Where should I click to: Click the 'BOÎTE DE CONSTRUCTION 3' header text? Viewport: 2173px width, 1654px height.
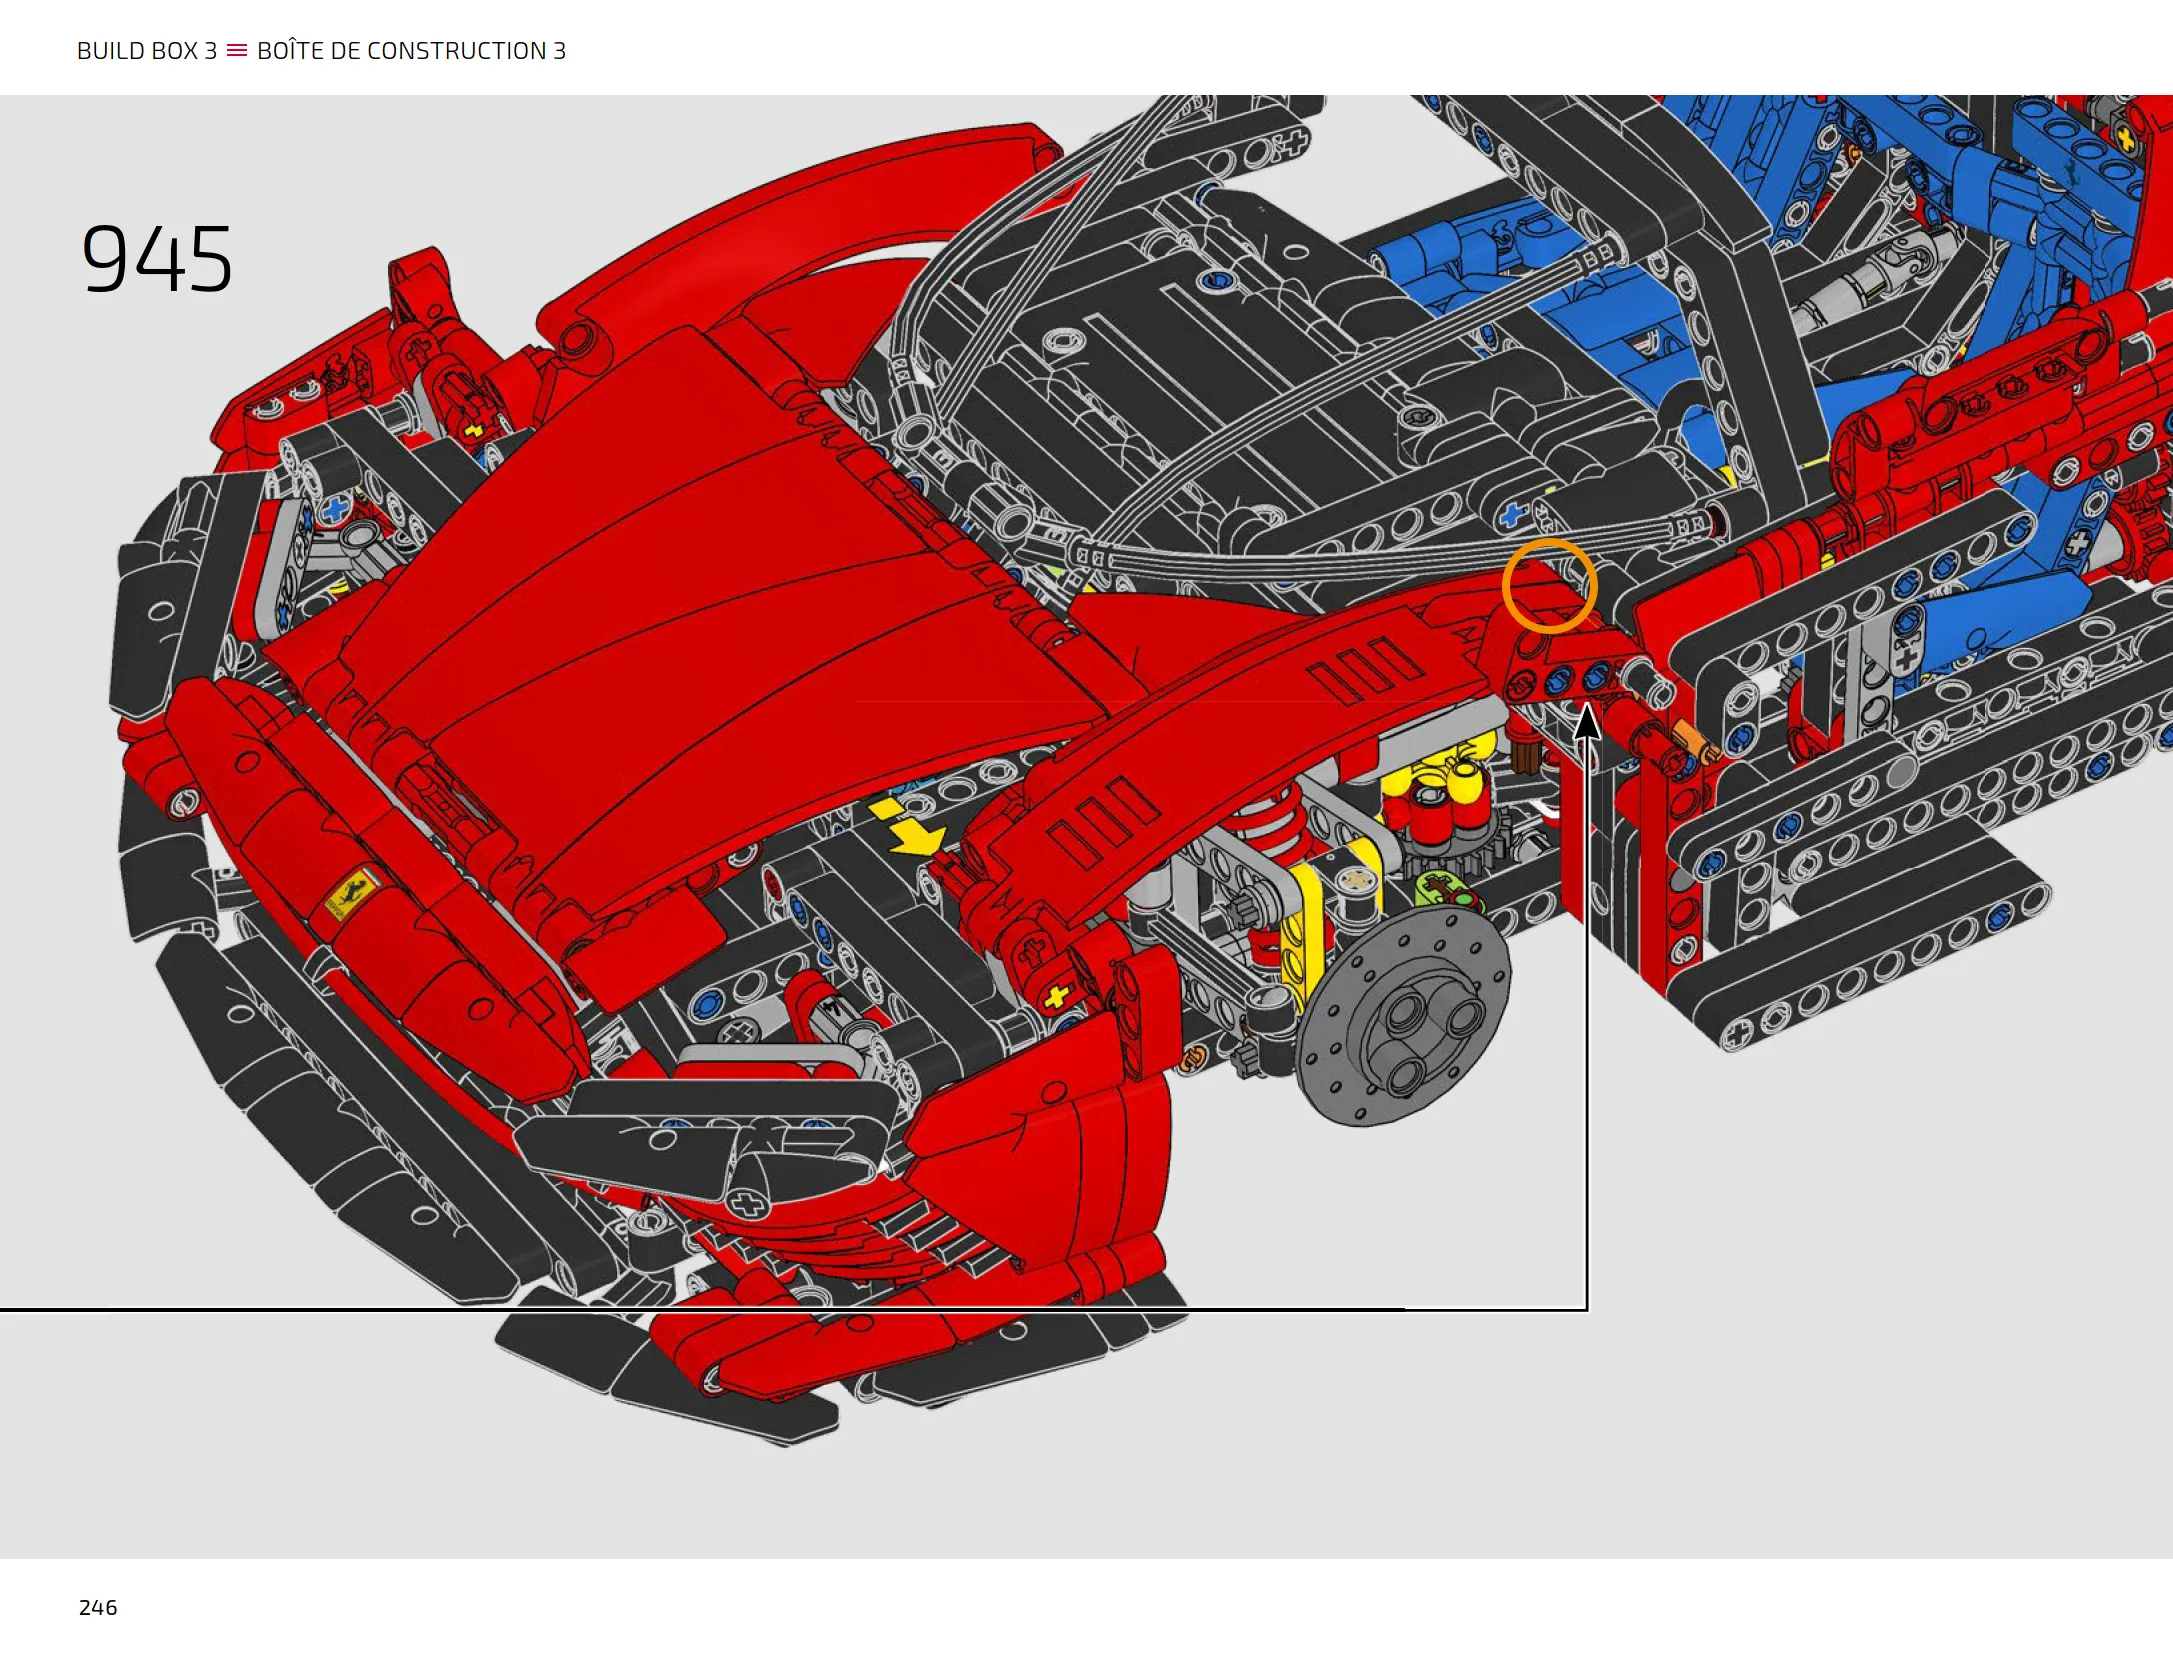point(411,50)
